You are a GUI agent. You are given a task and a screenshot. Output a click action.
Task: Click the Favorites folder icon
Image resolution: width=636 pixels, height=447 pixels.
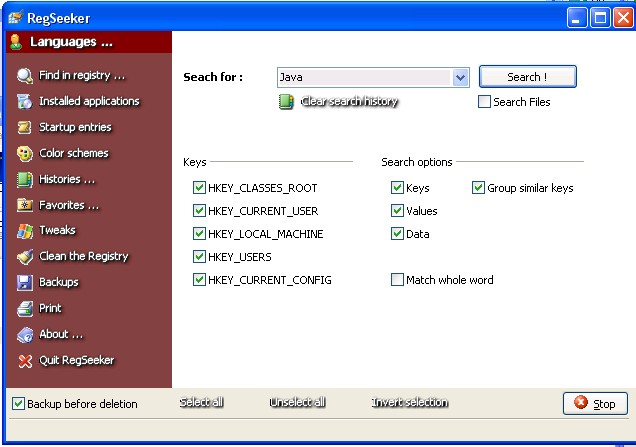pyautogui.click(x=25, y=205)
